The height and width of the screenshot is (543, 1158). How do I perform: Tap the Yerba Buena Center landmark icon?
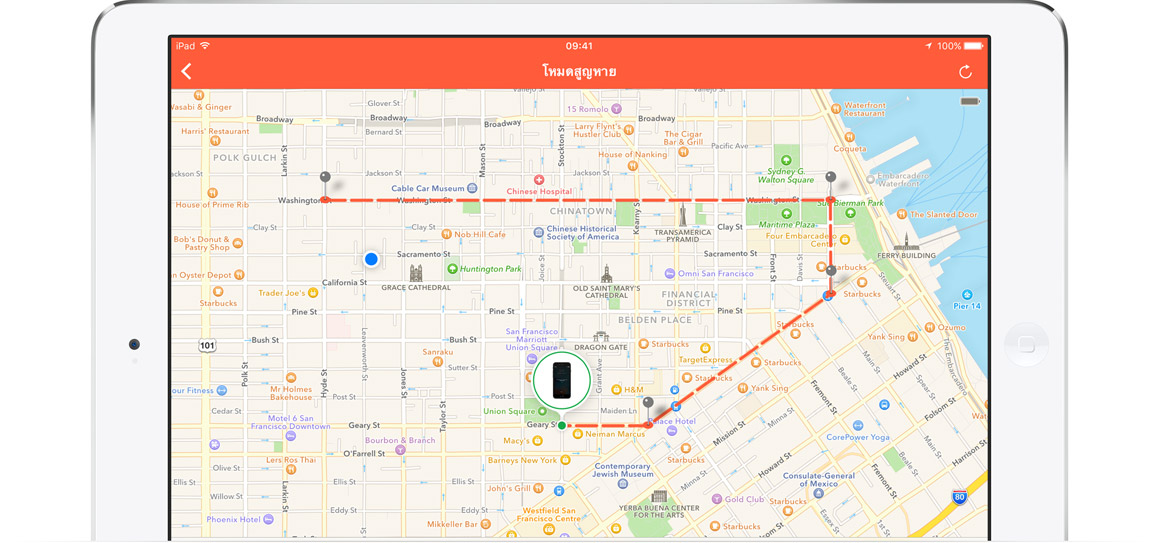point(659,496)
